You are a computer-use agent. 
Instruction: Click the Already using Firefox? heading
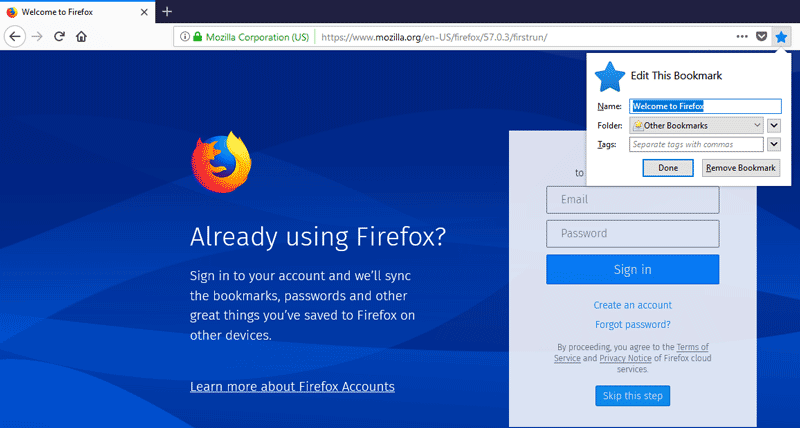point(318,237)
